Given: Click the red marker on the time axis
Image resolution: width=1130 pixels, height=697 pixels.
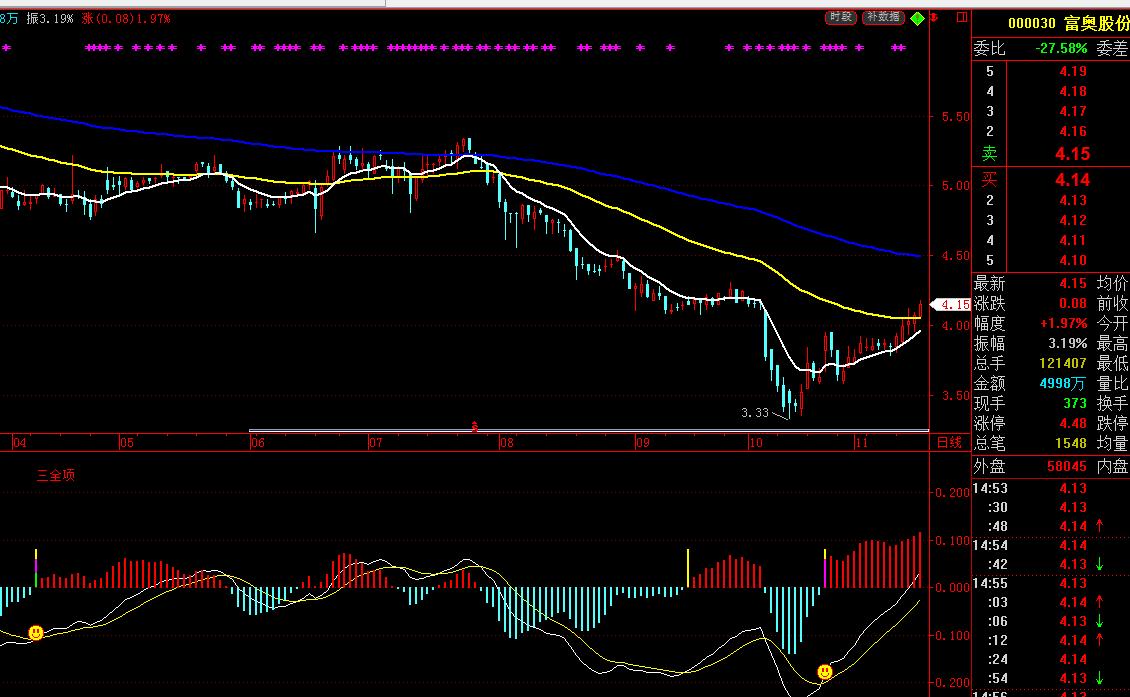Looking at the screenshot, I should [x=474, y=427].
